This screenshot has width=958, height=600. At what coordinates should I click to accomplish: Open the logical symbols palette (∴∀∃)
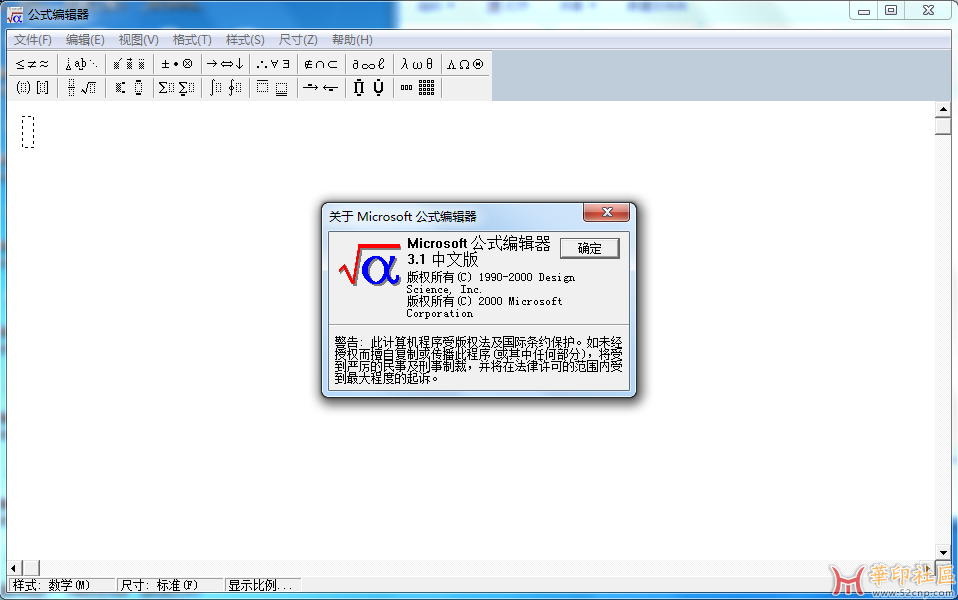point(272,64)
